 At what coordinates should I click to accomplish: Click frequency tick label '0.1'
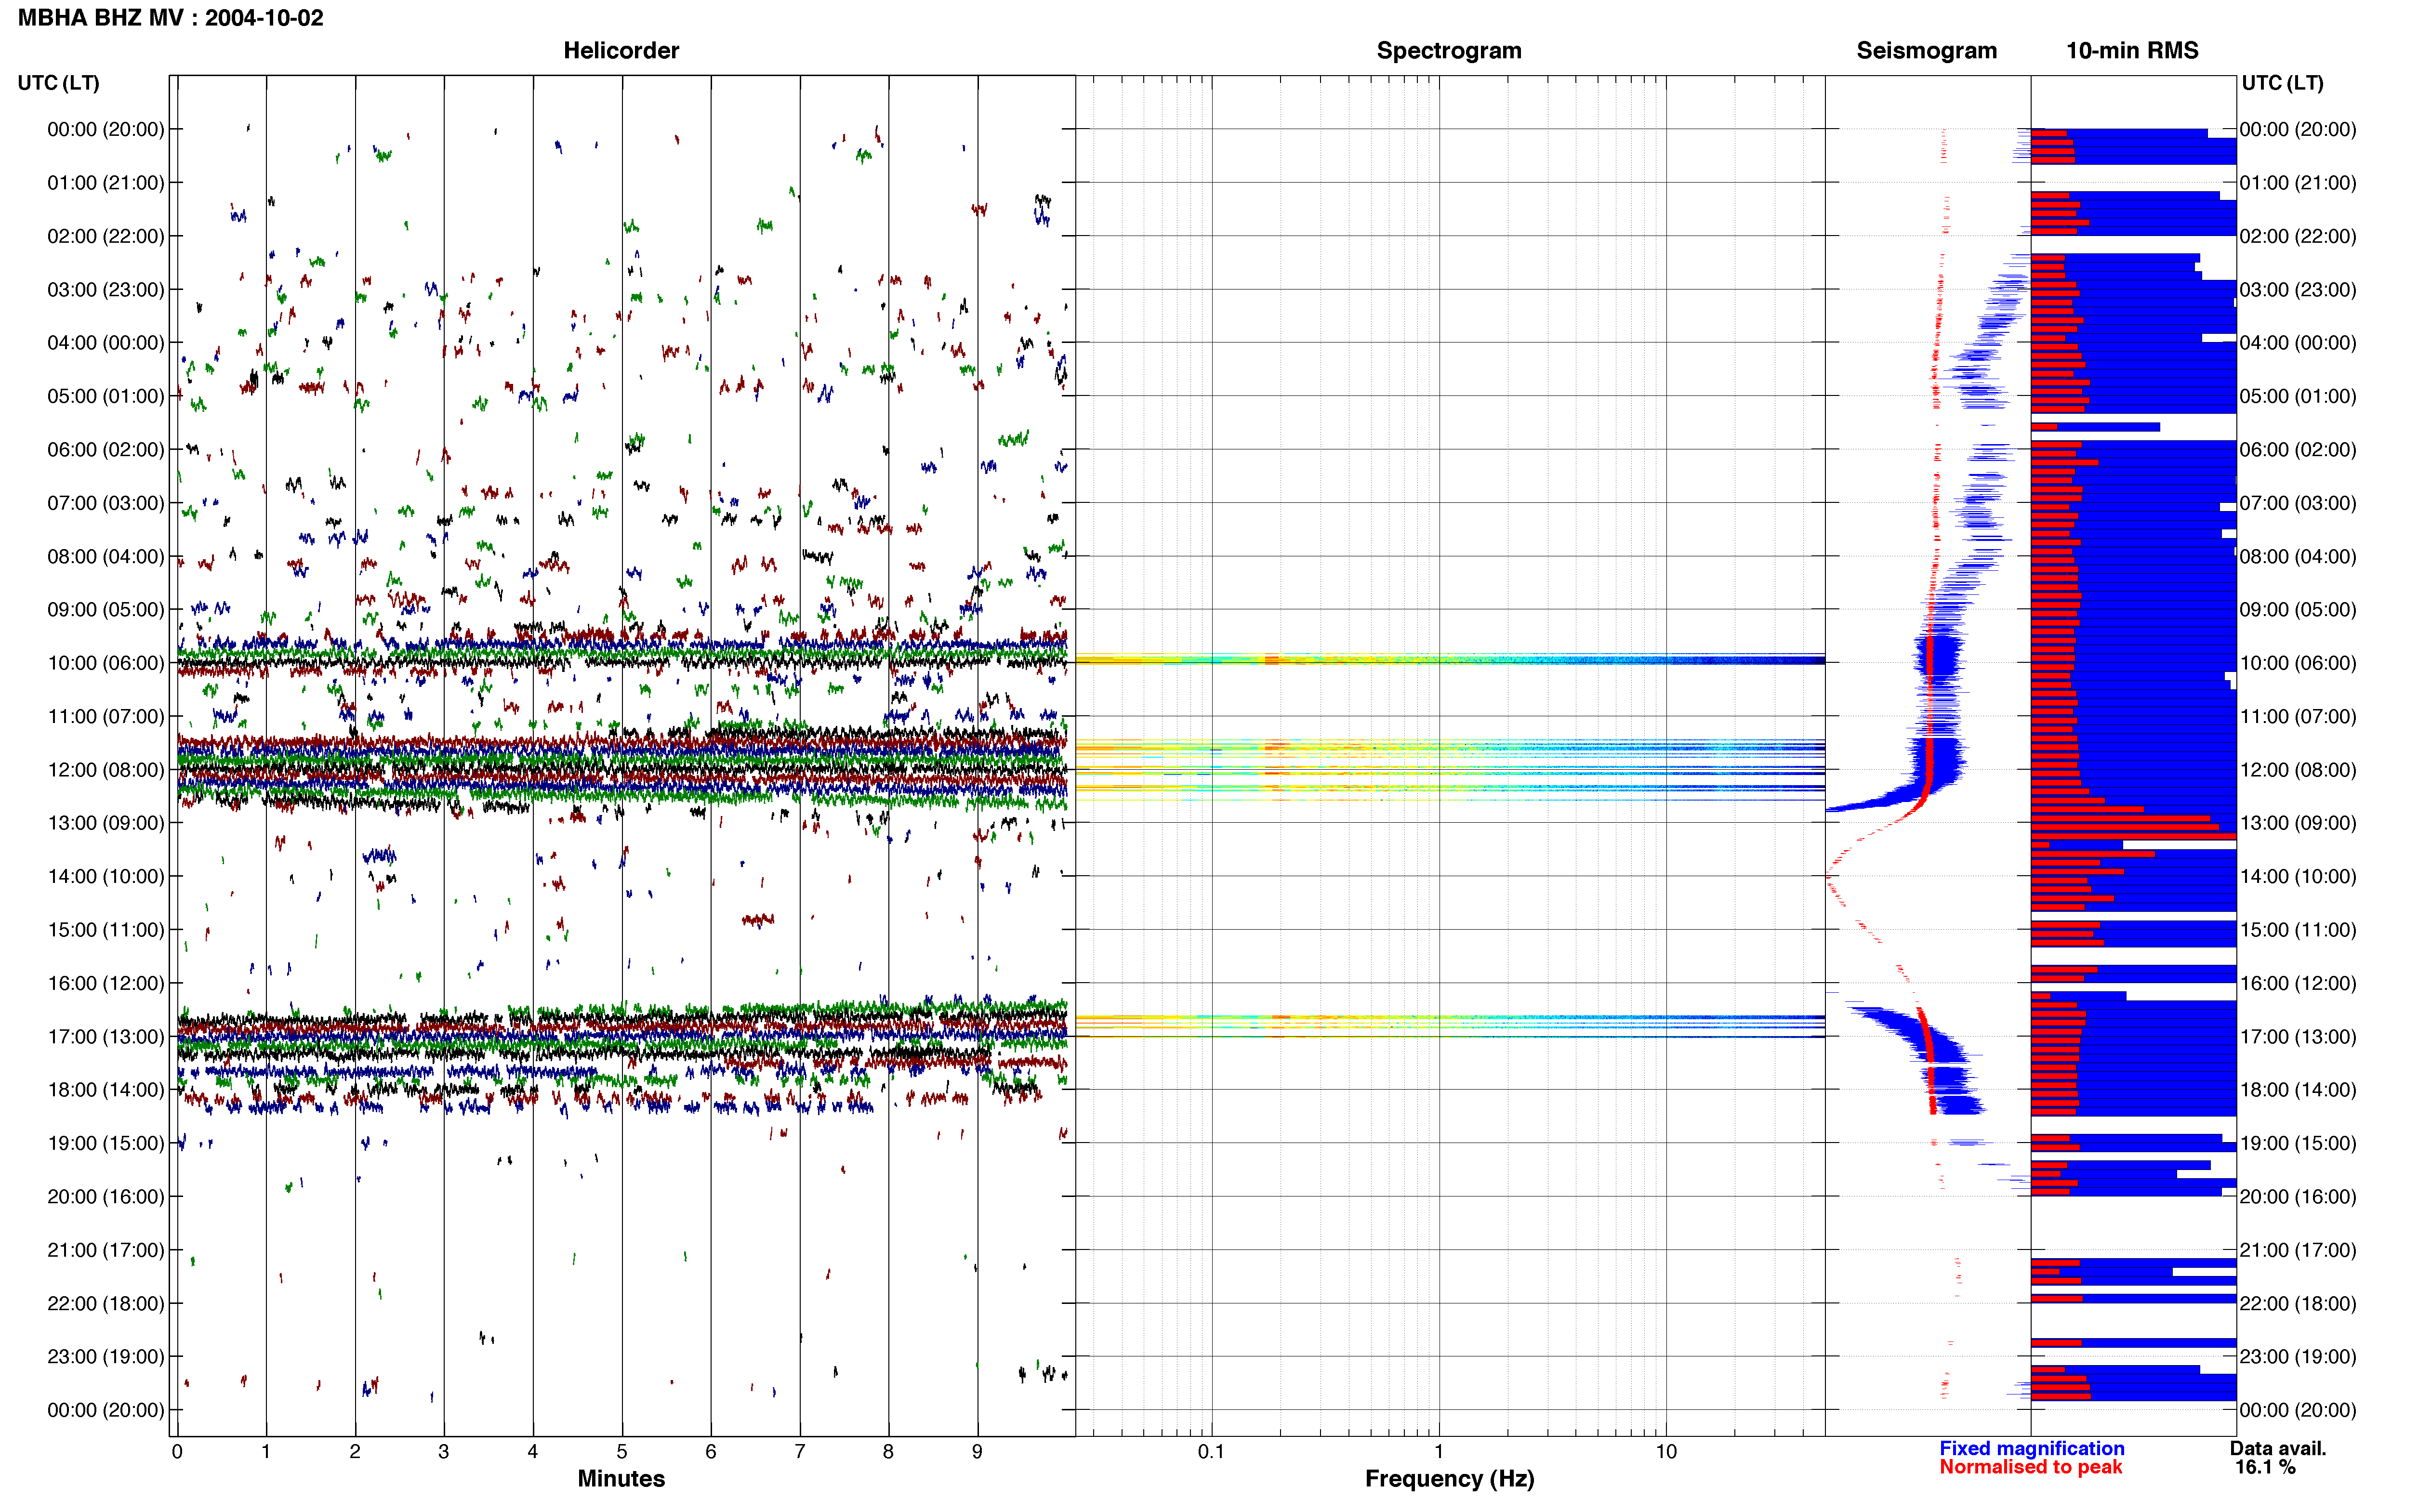[1211, 1452]
